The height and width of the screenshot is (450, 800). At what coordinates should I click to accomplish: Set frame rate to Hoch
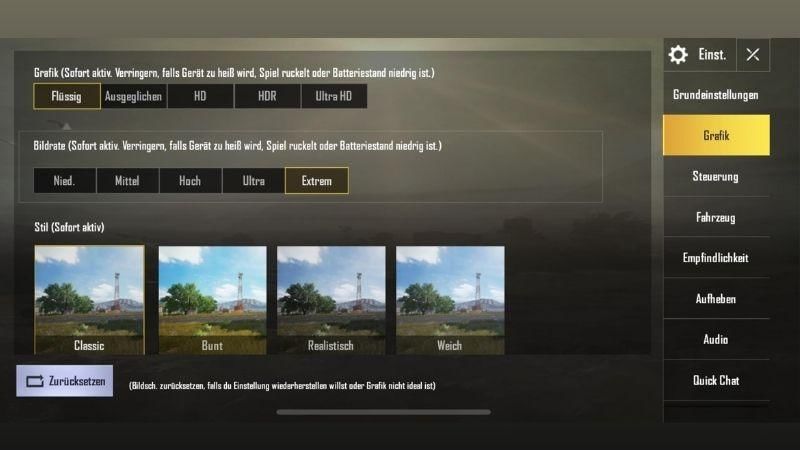tap(190, 181)
